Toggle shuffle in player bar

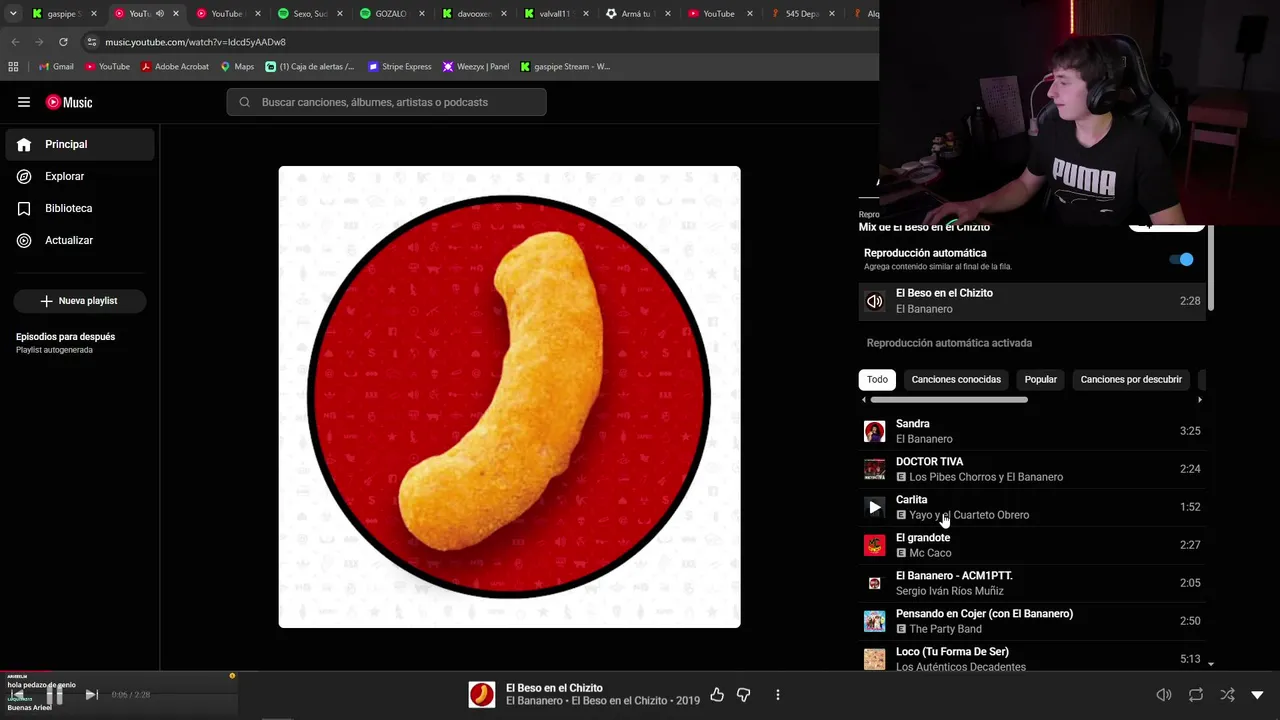(1227, 695)
